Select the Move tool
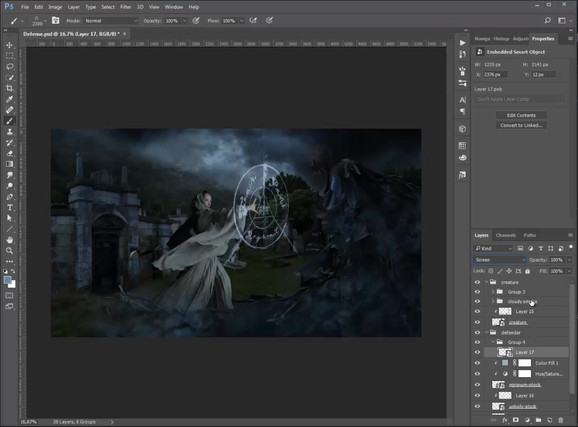This screenshot has width=578, height=427. click(10, 45)
